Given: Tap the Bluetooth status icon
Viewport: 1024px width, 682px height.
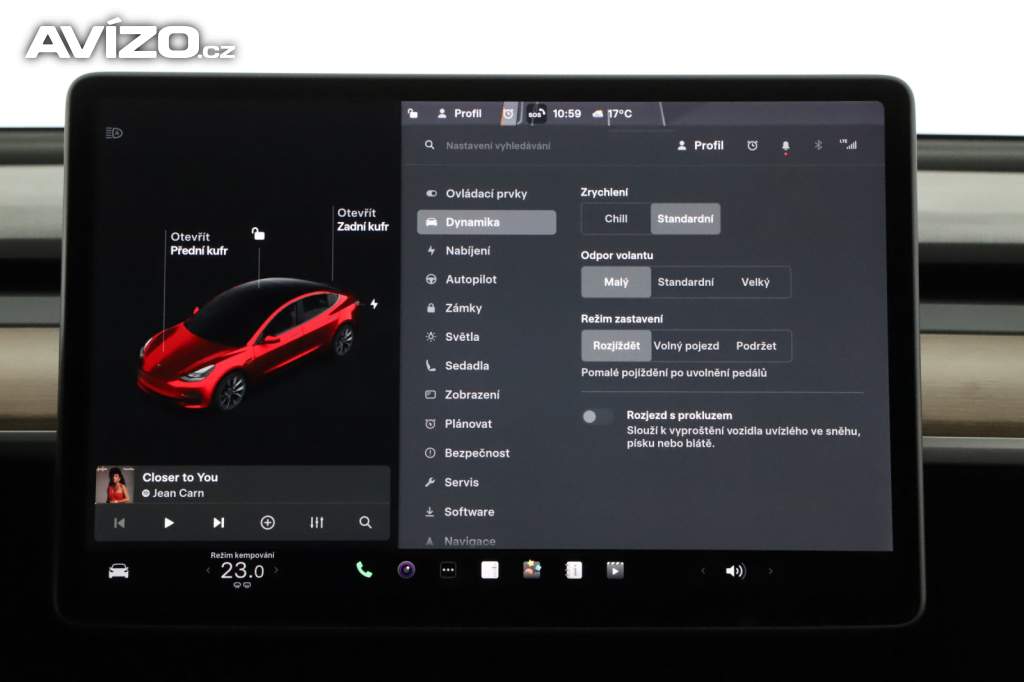Looking at the screenshot, I should [817, 145].
